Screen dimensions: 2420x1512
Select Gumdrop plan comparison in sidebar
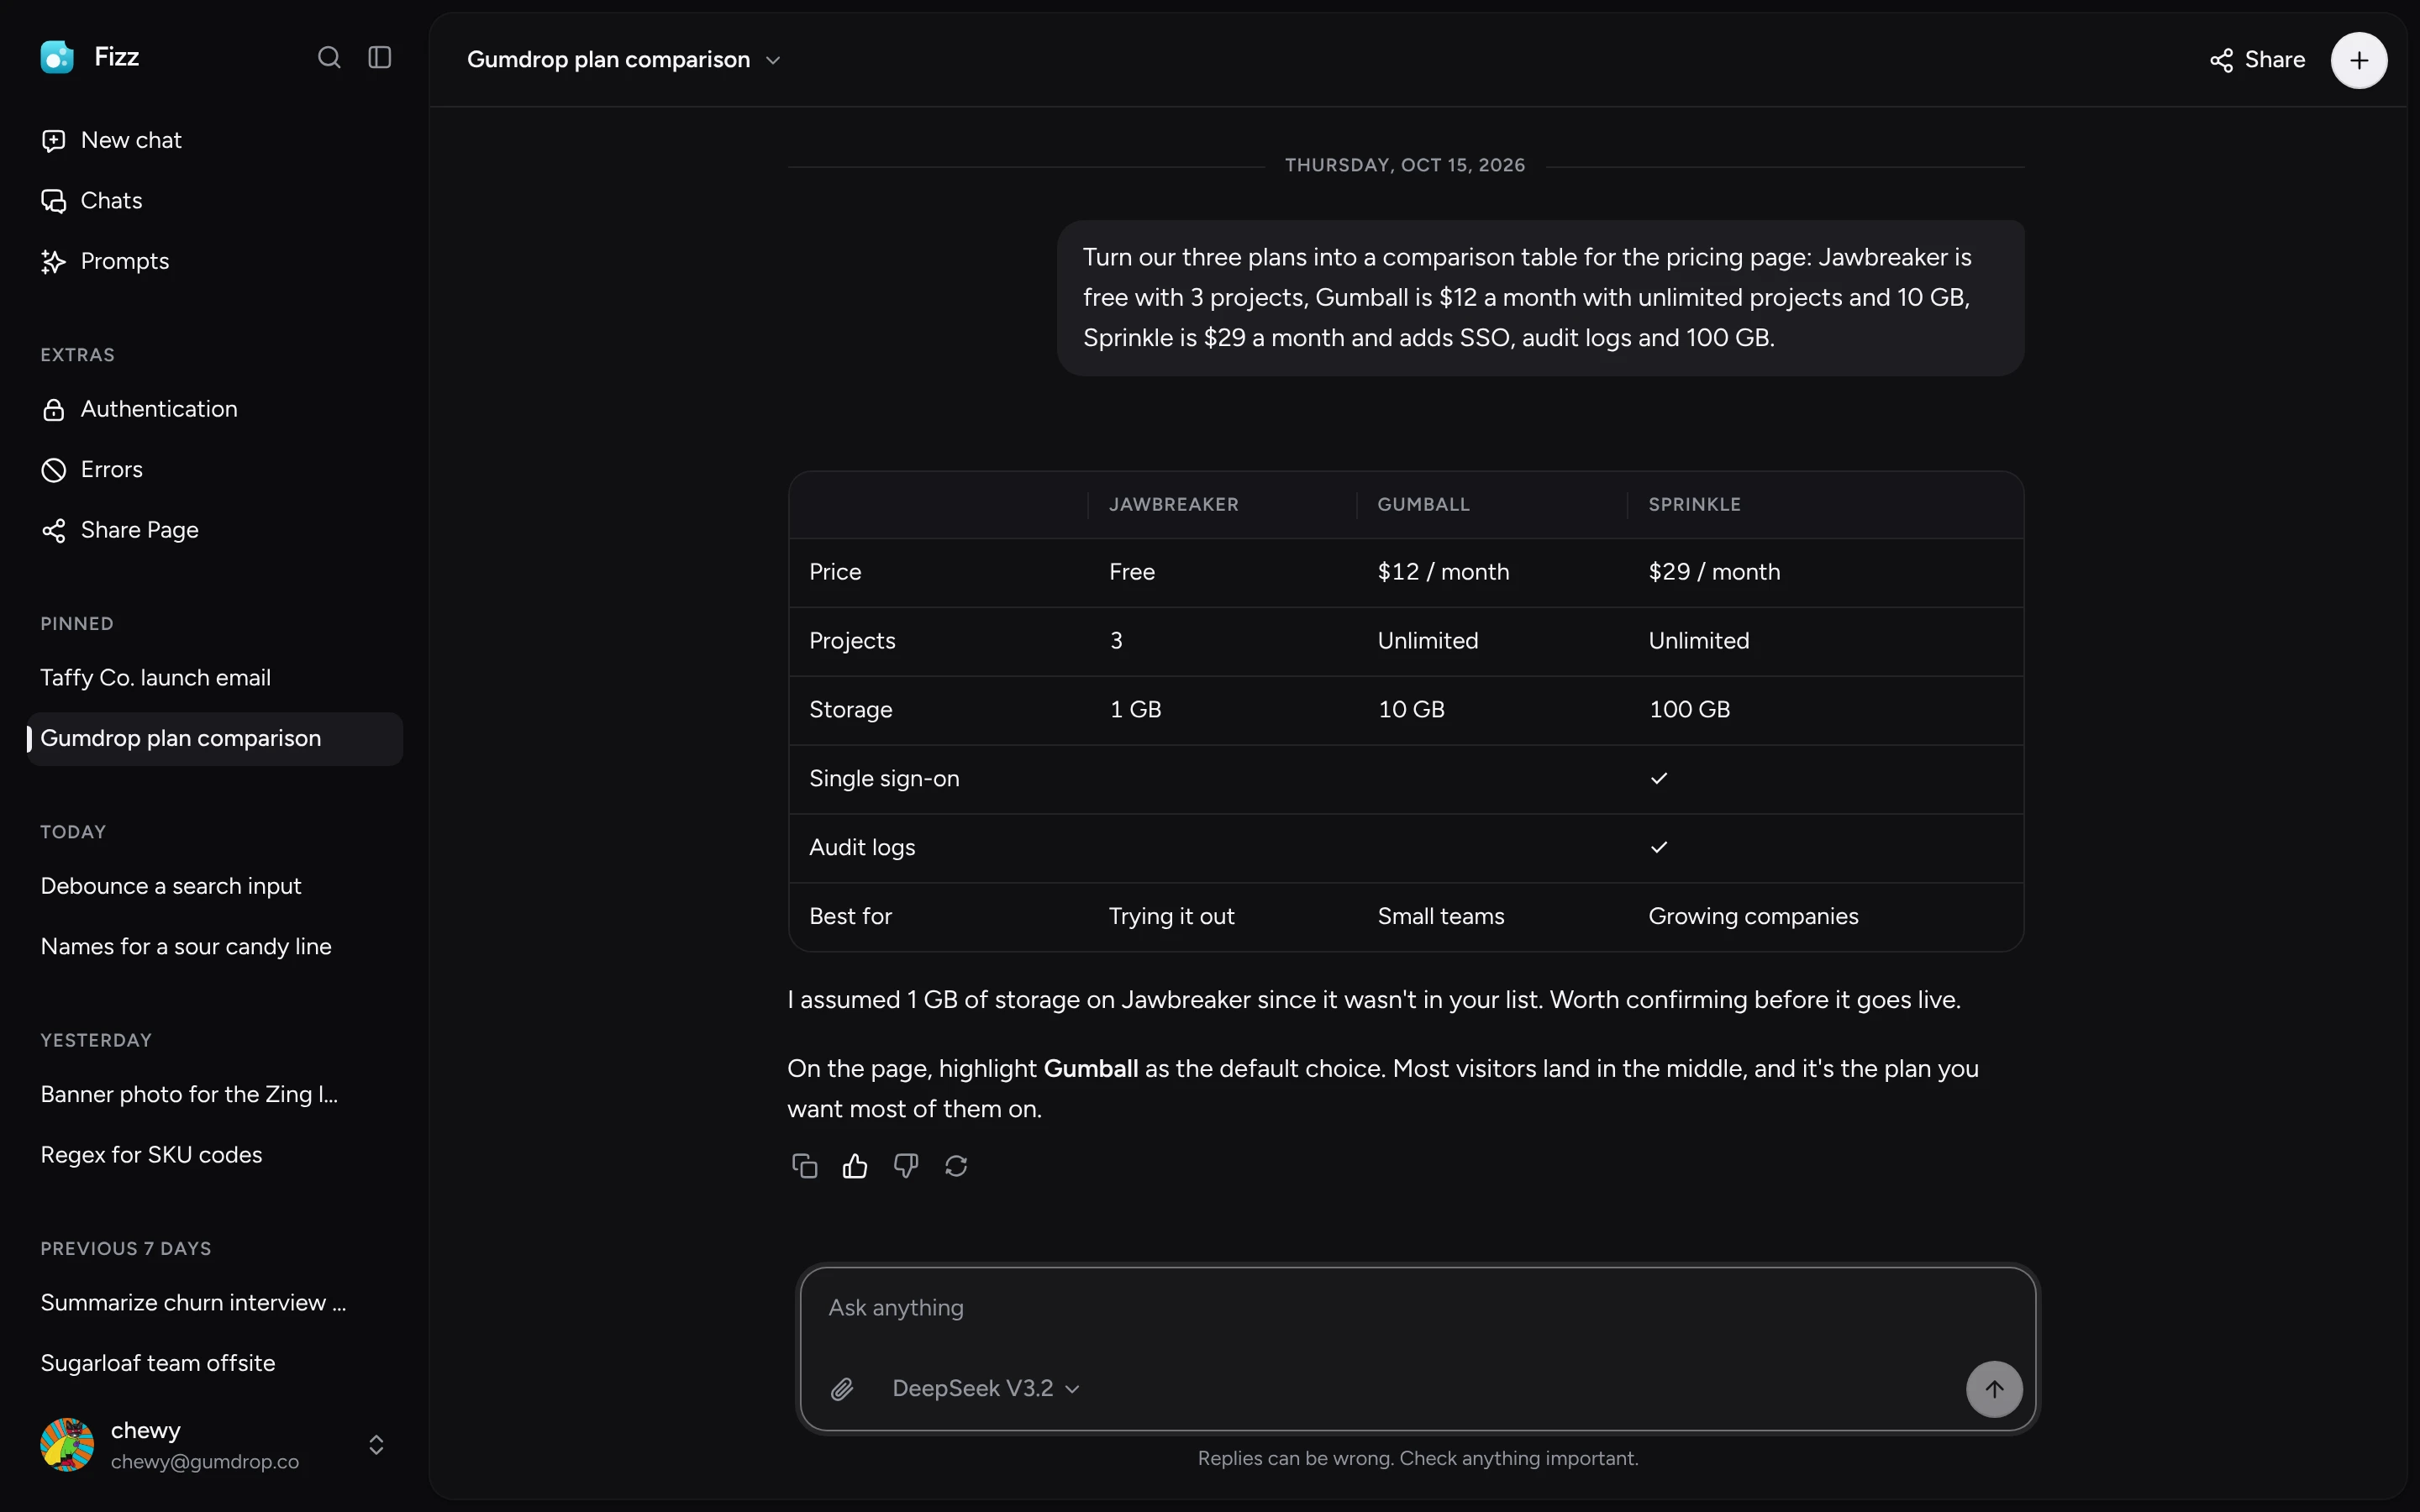pyautogui.click(x=215, y=738)
